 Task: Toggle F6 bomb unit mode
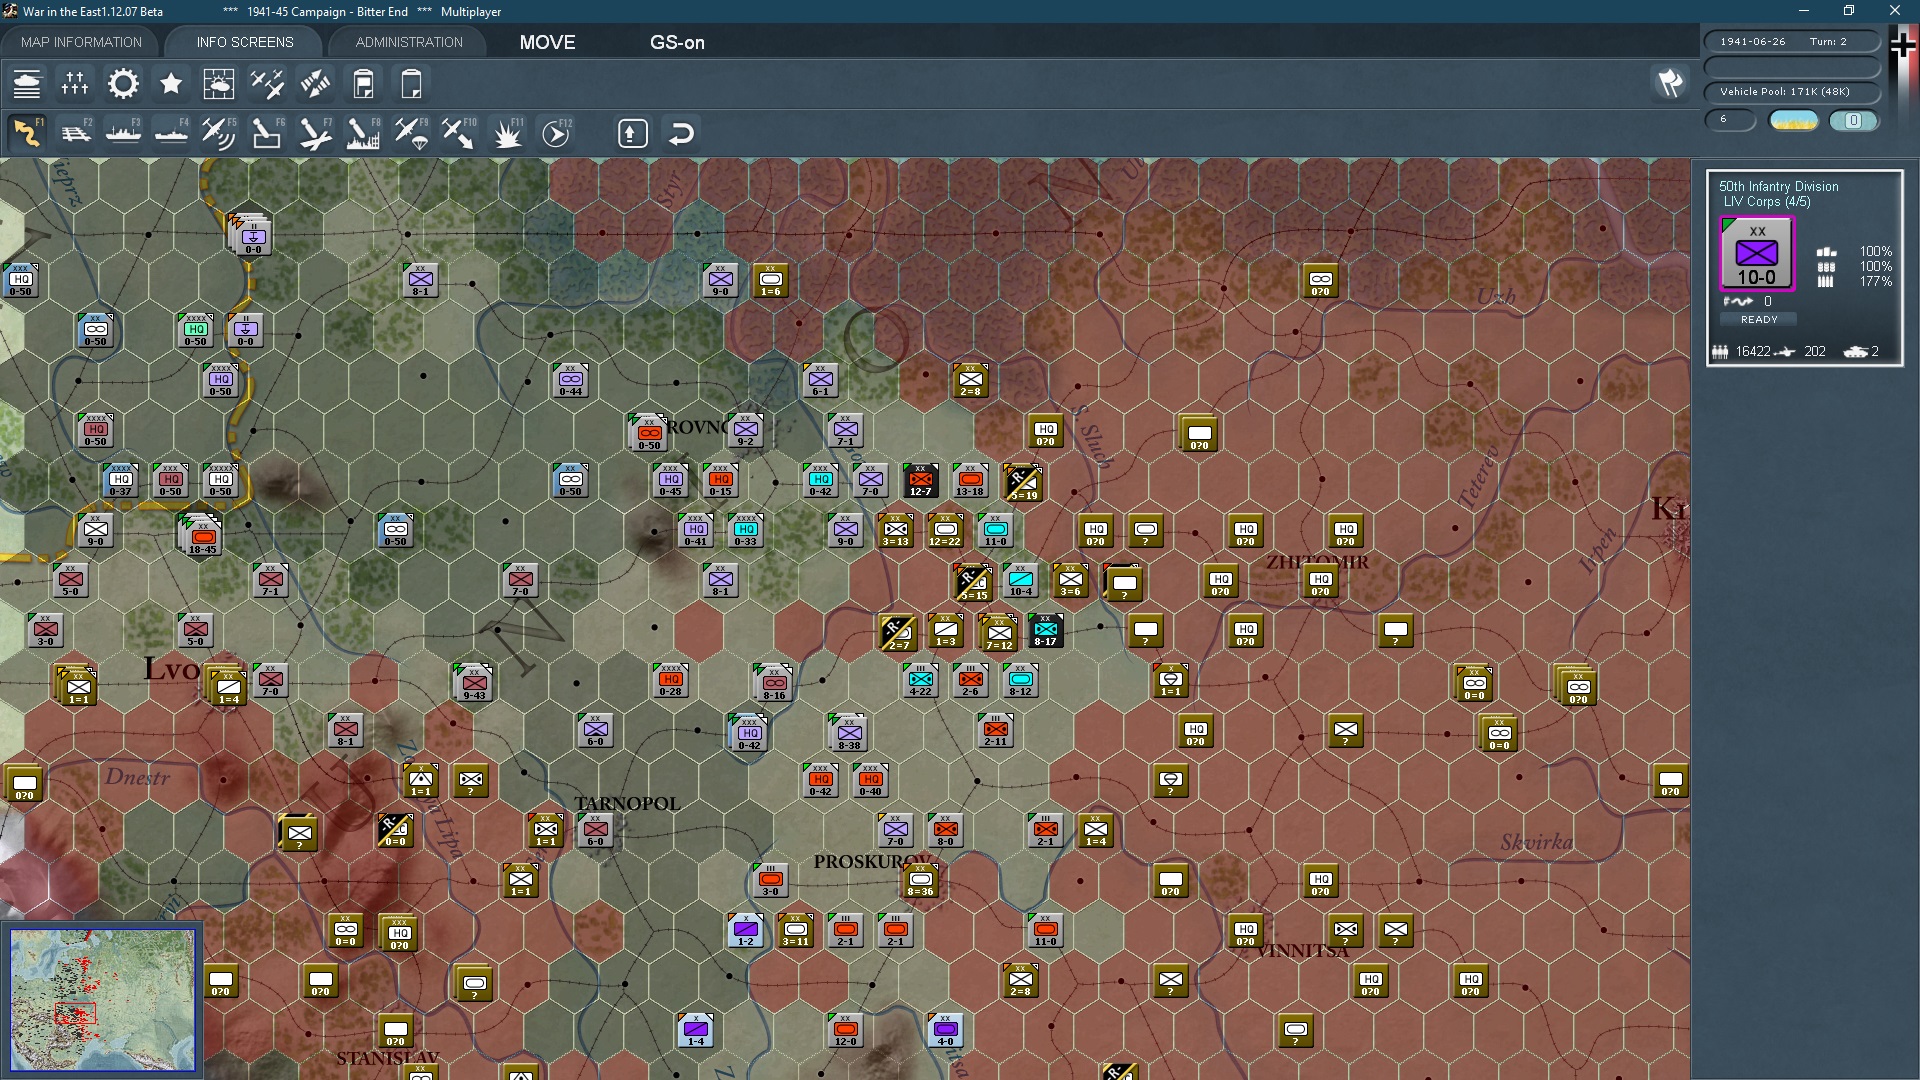(x=267, y=133)
